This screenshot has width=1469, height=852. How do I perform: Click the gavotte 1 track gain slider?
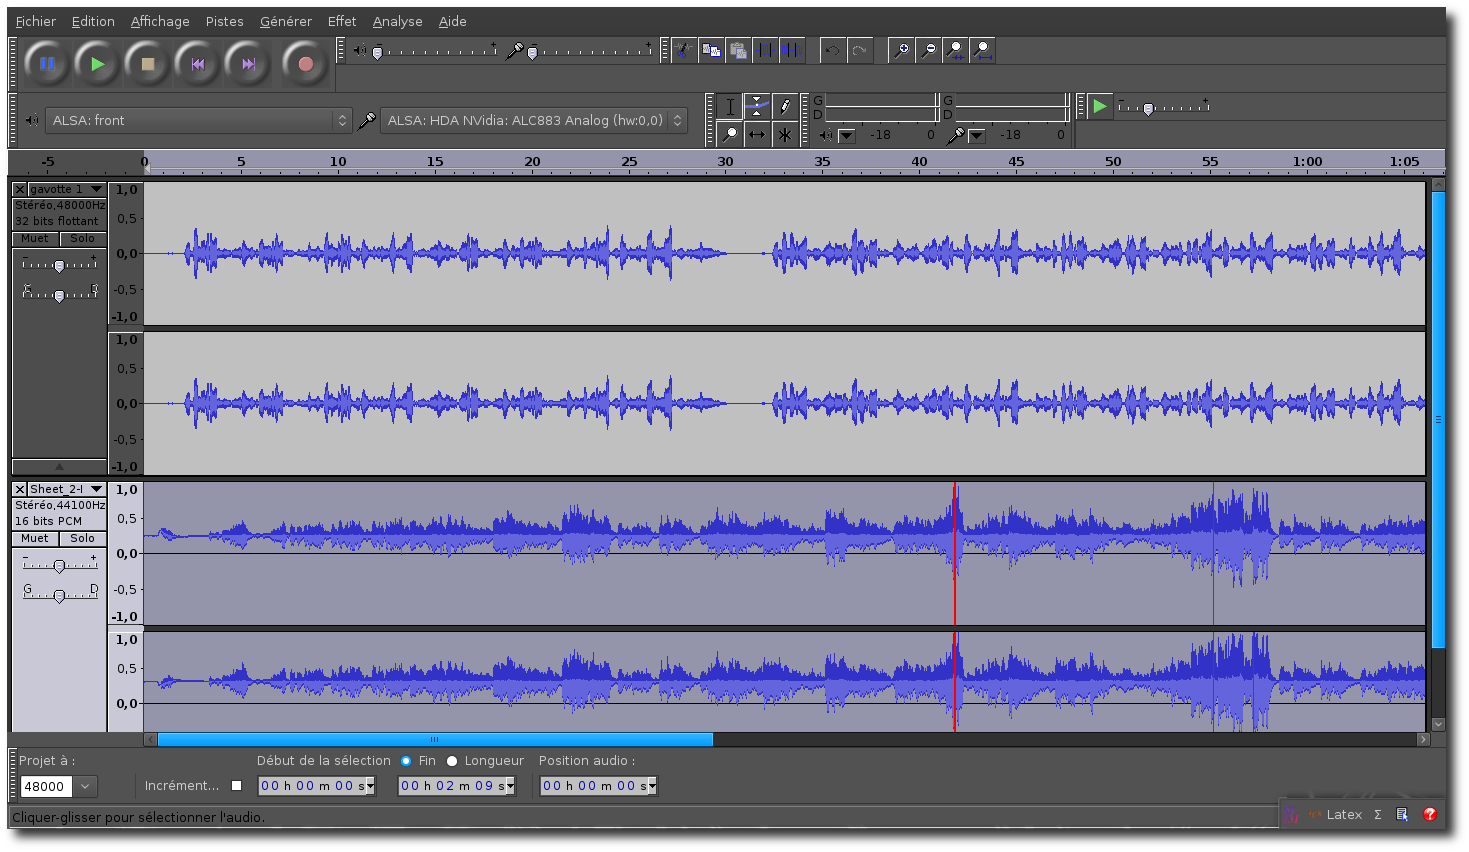click(59, 265)
